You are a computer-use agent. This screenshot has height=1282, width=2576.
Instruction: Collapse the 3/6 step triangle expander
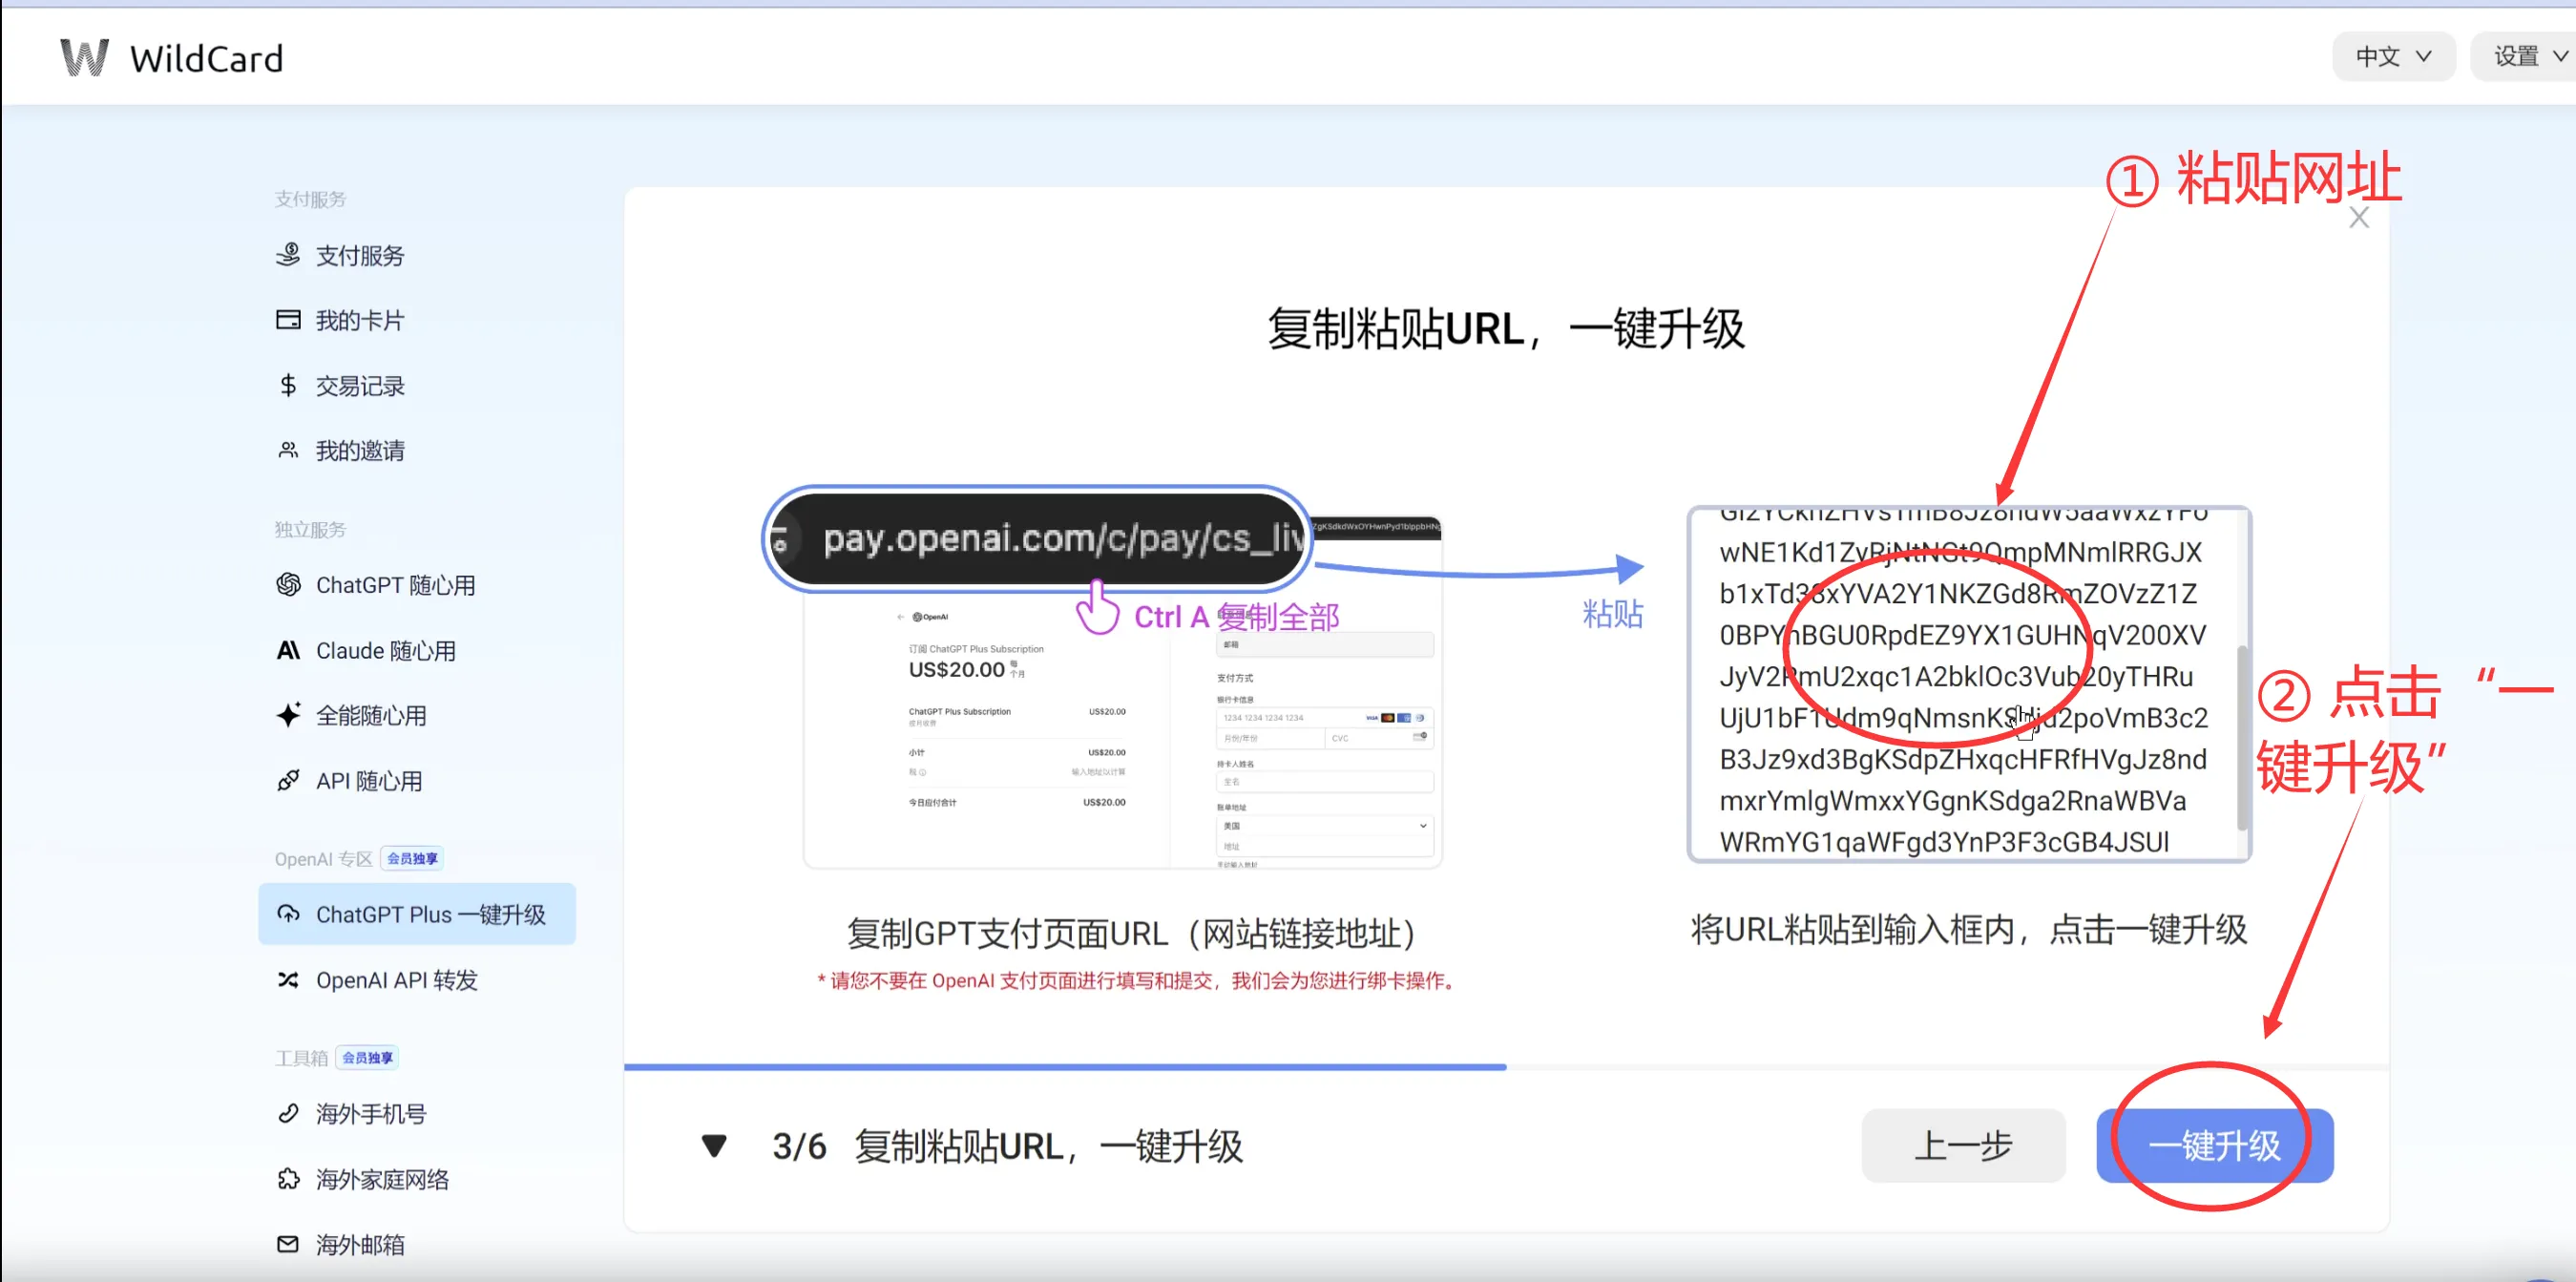713,1145
